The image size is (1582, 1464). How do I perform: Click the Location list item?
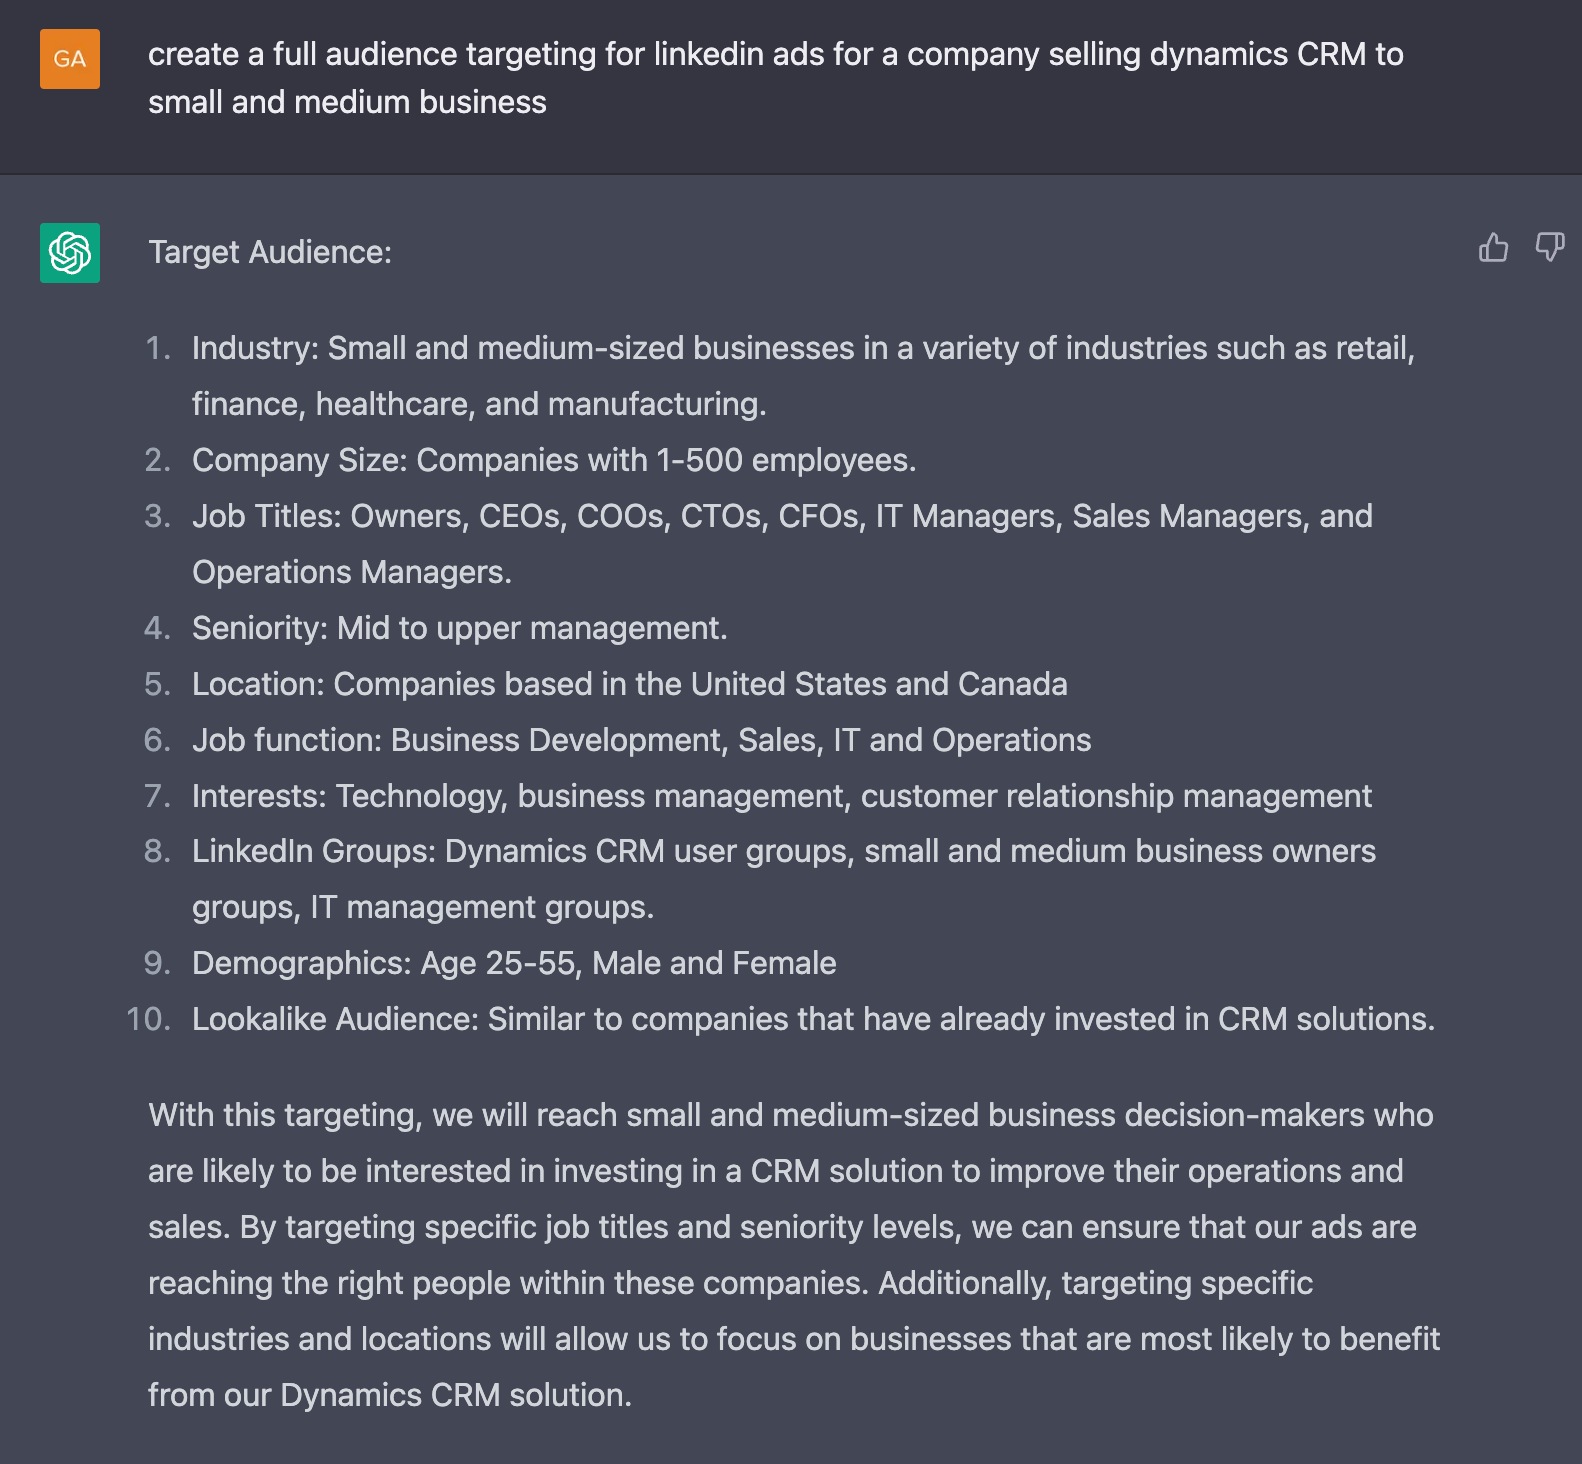(629, 684)
